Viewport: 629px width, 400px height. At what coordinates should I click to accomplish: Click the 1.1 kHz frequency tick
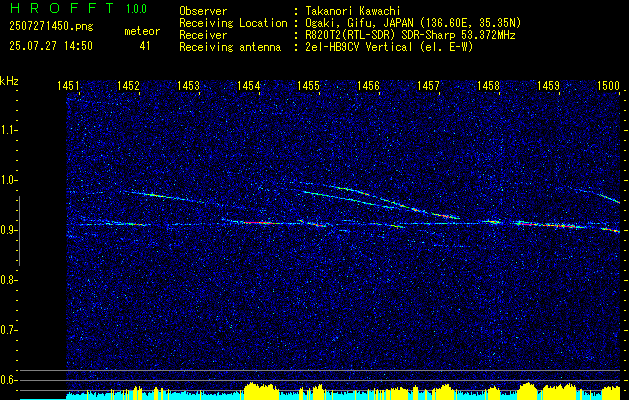(x=10, y=130)
